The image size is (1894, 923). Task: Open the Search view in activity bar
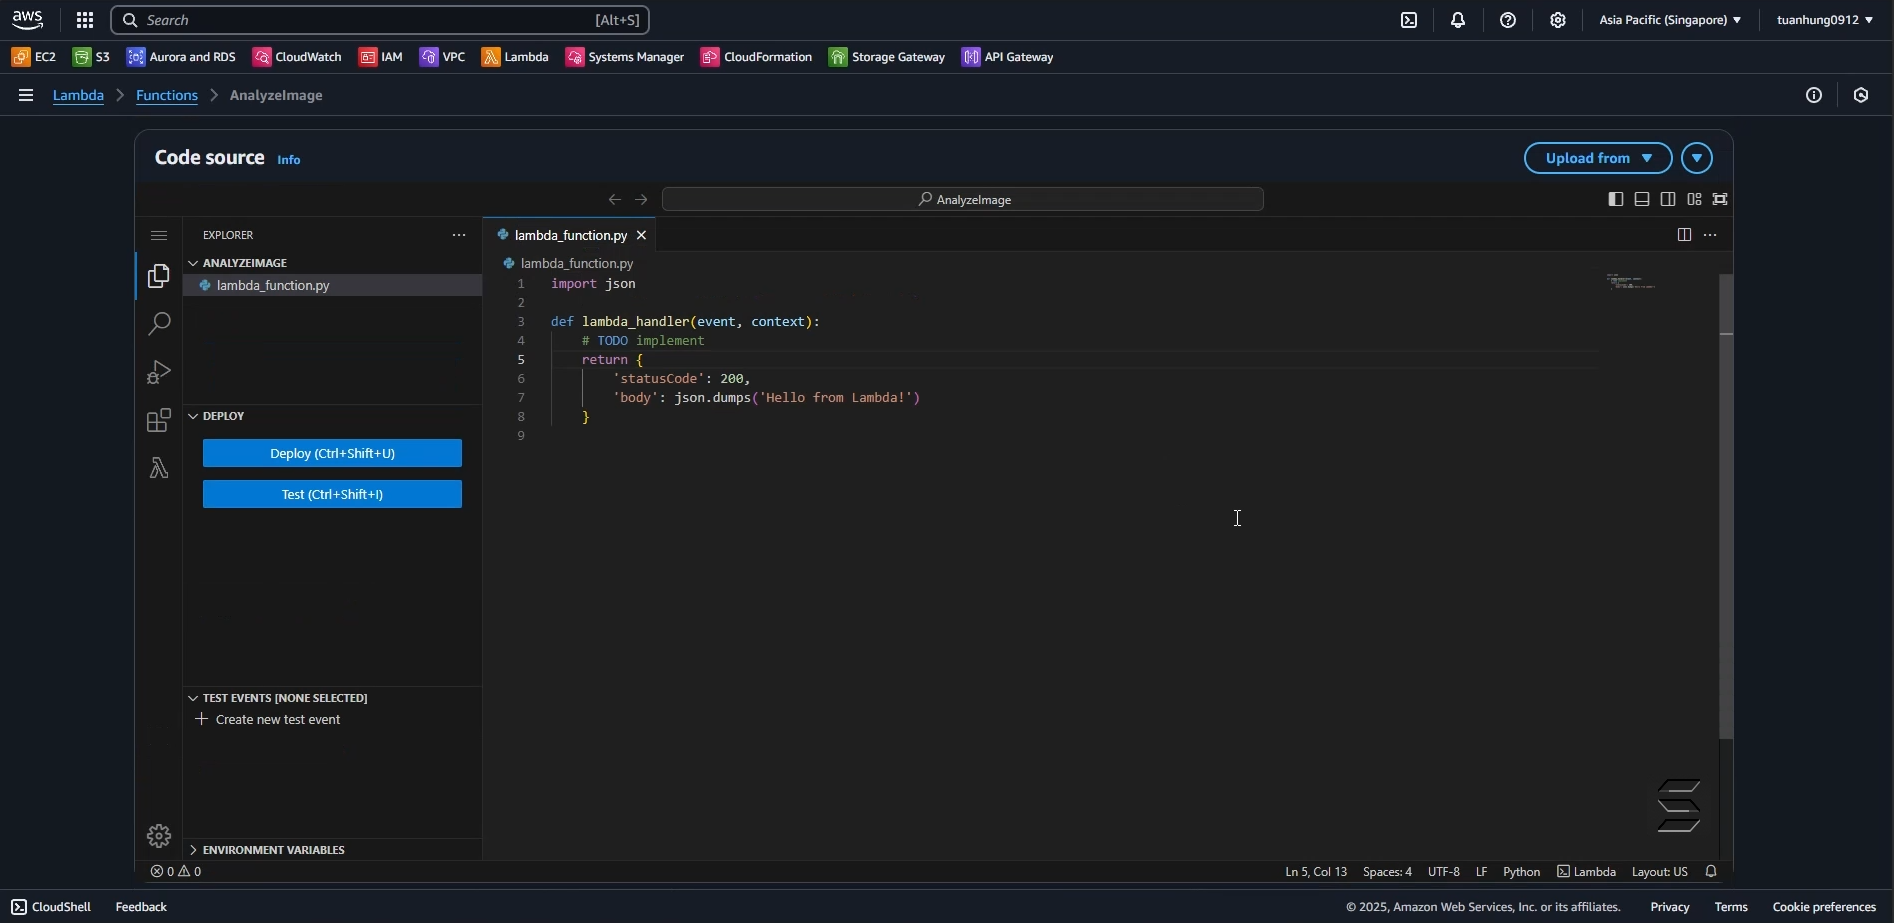(x=159, y=324)
